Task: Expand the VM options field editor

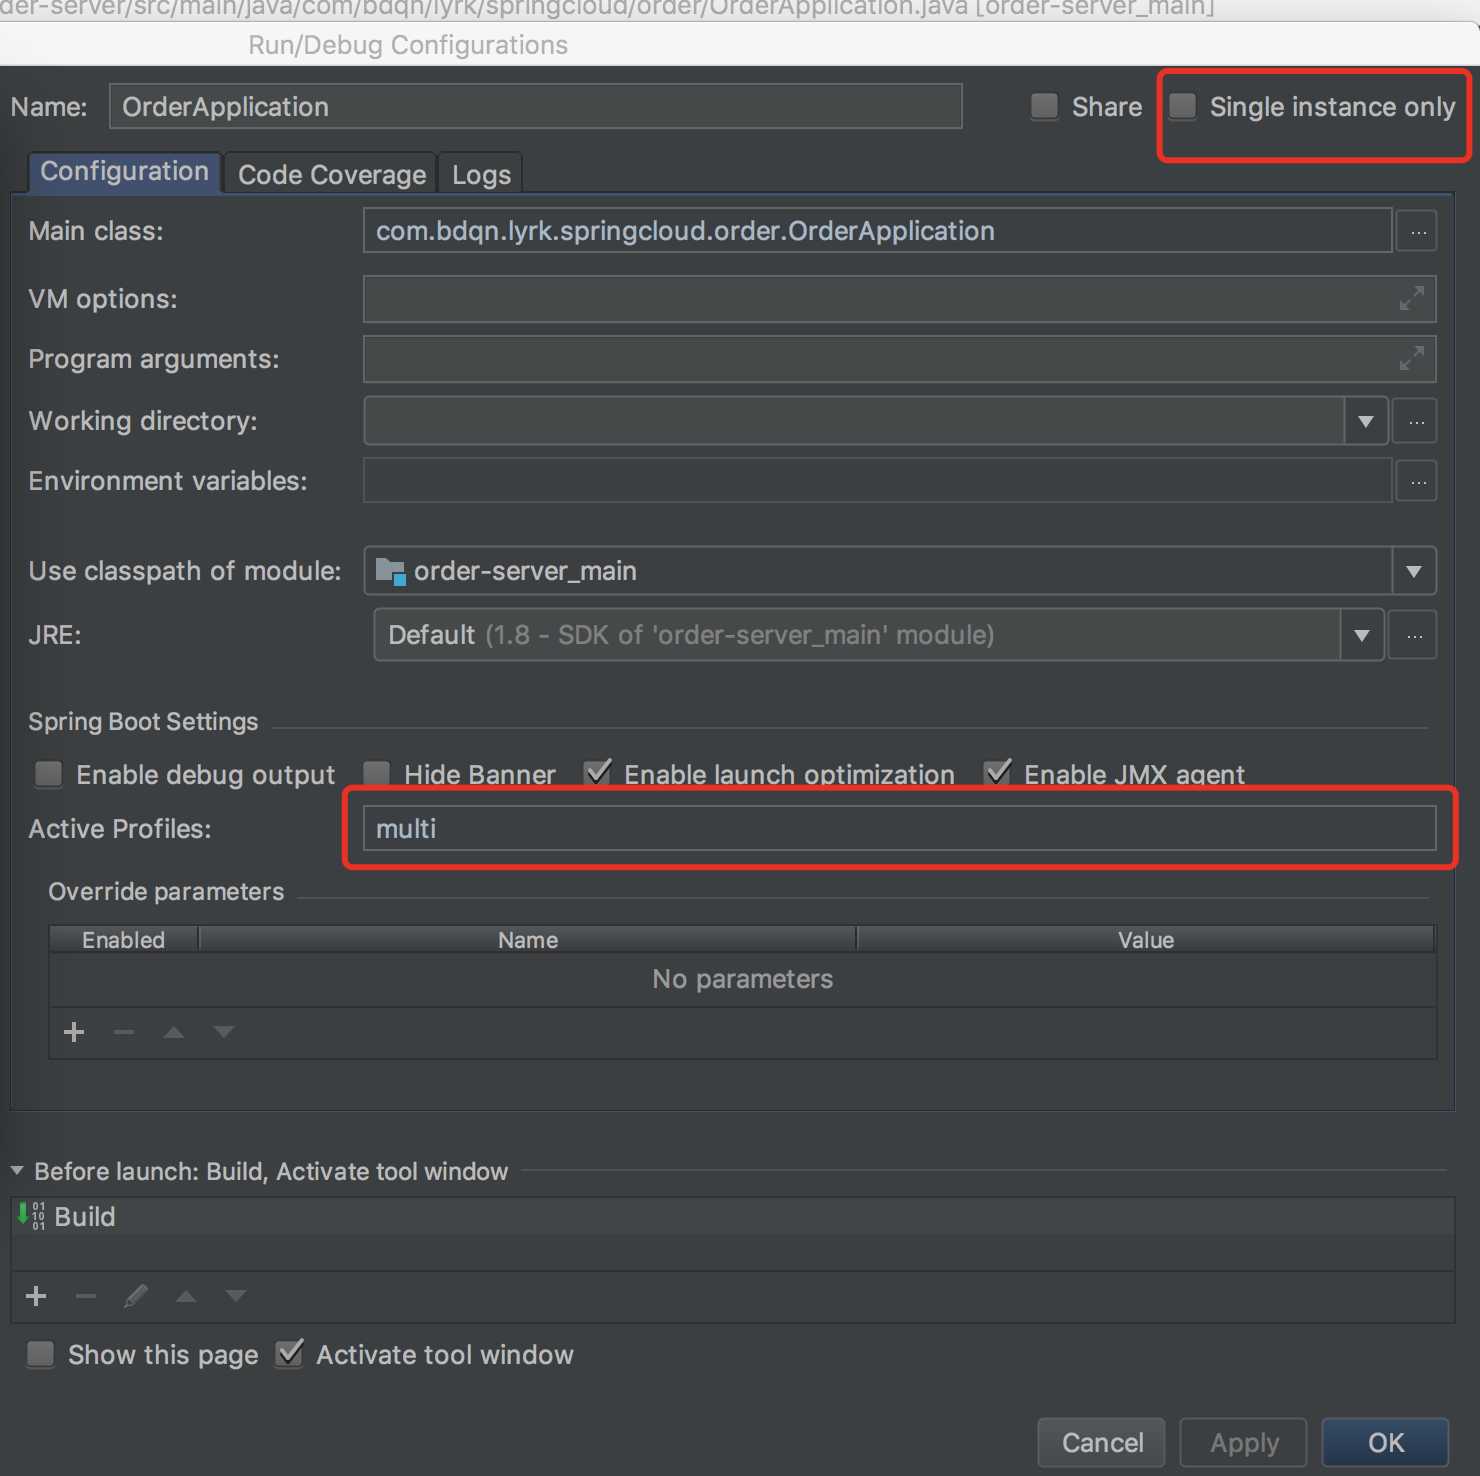Action: 1411,299
